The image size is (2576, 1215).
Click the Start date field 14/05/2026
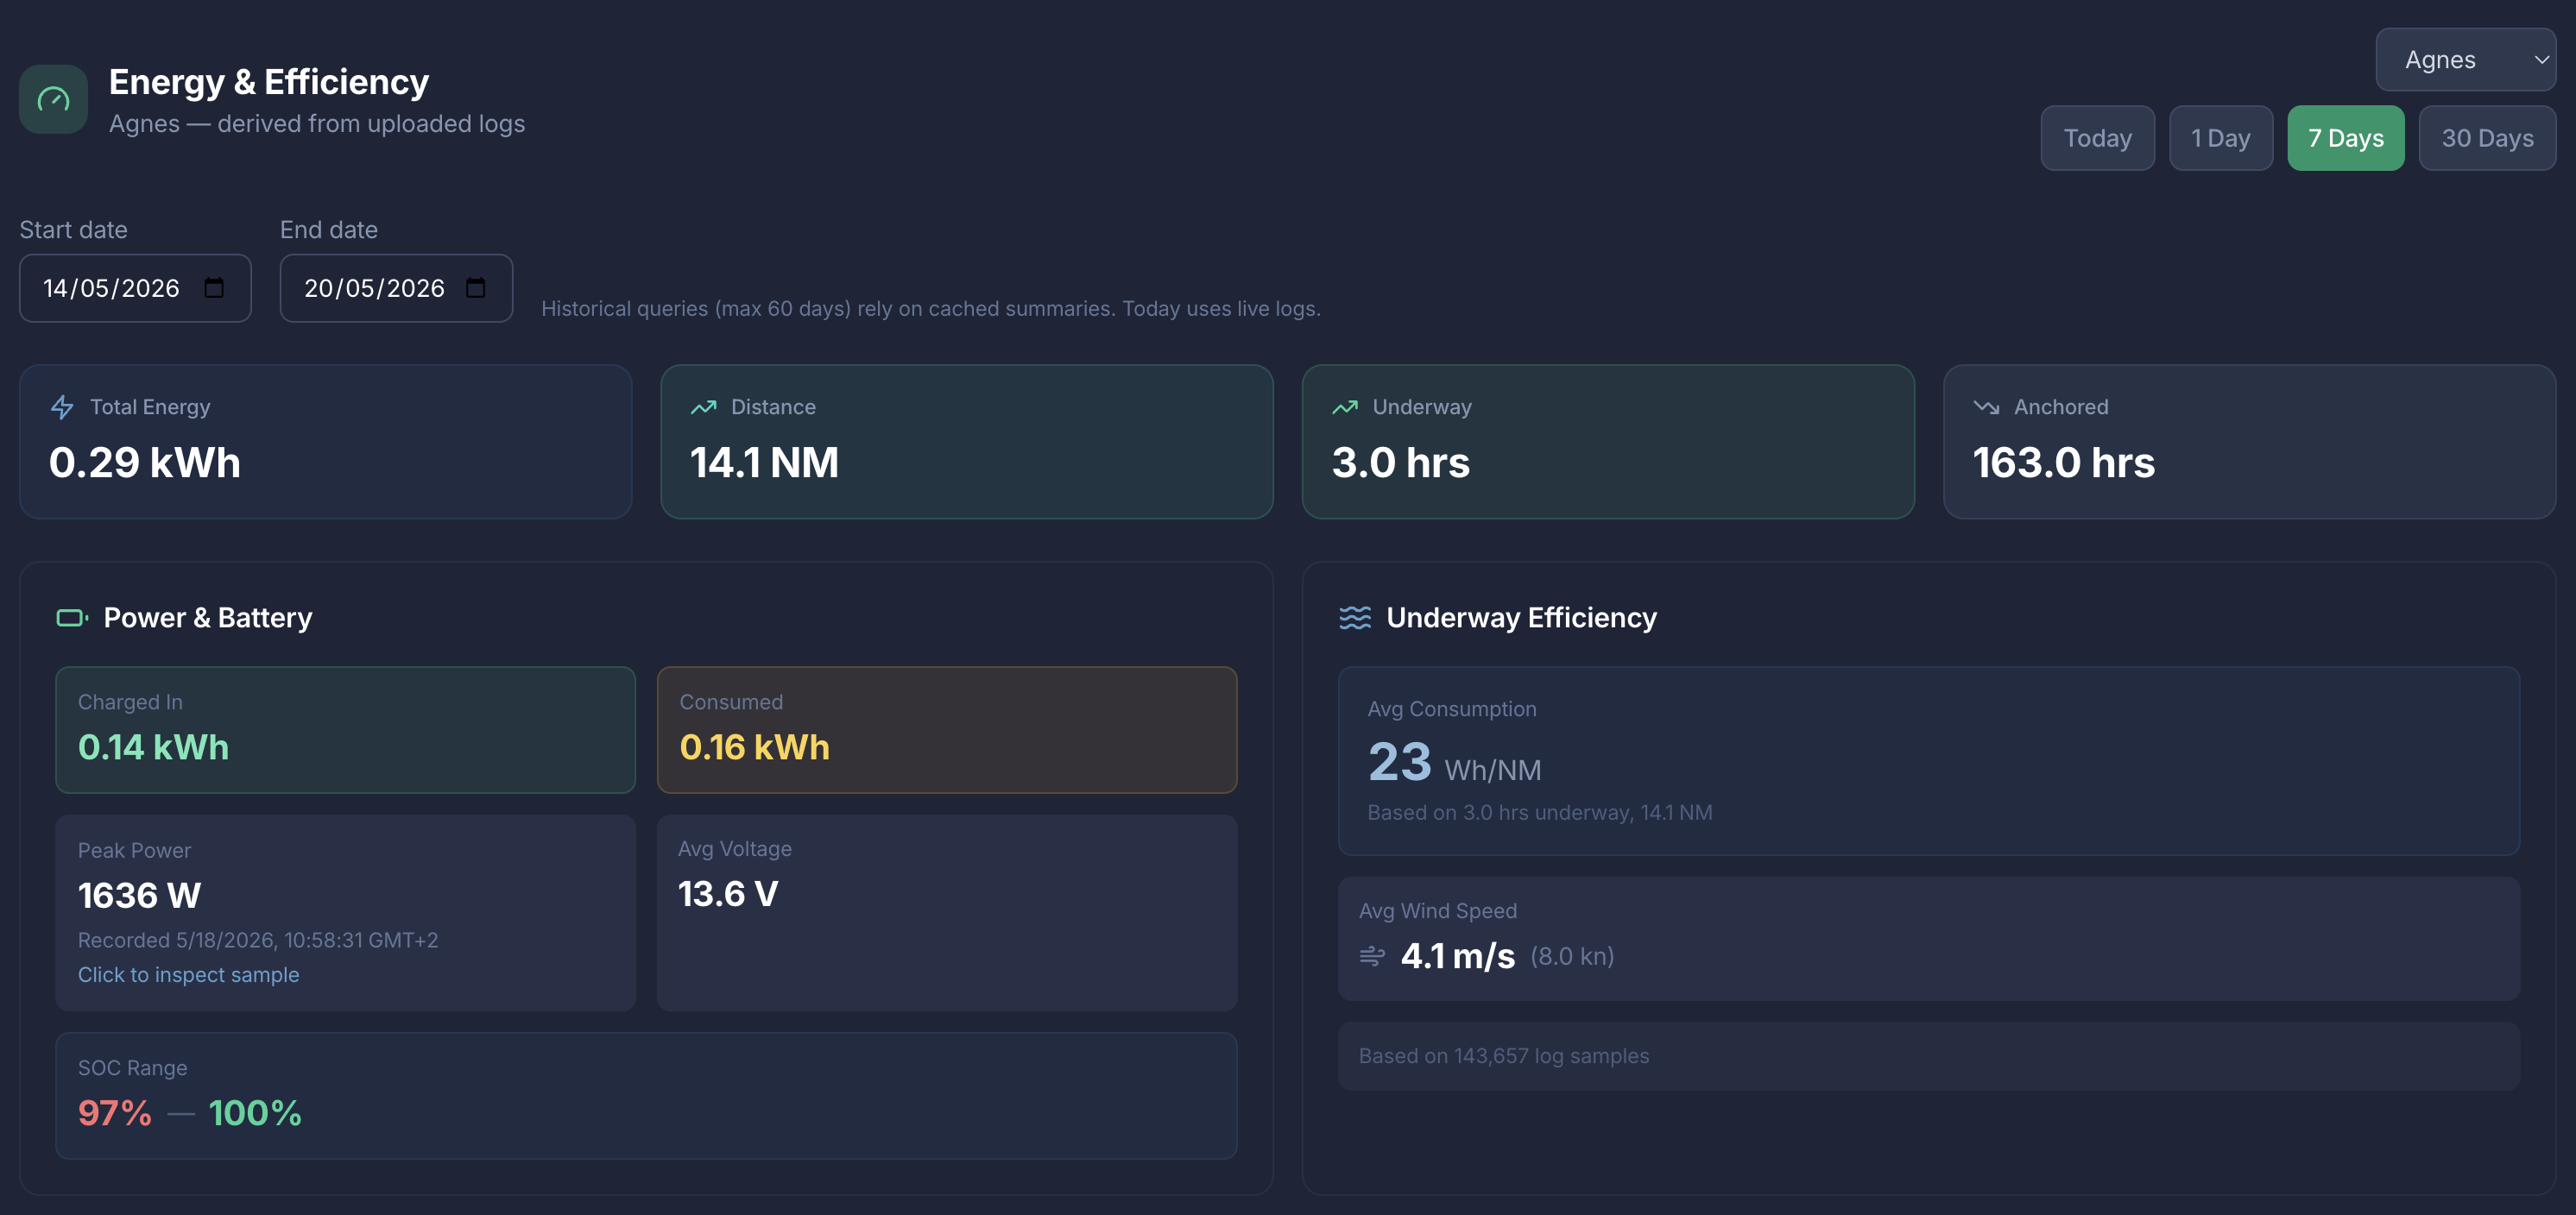pyautogui.click(x=135, y=288)
